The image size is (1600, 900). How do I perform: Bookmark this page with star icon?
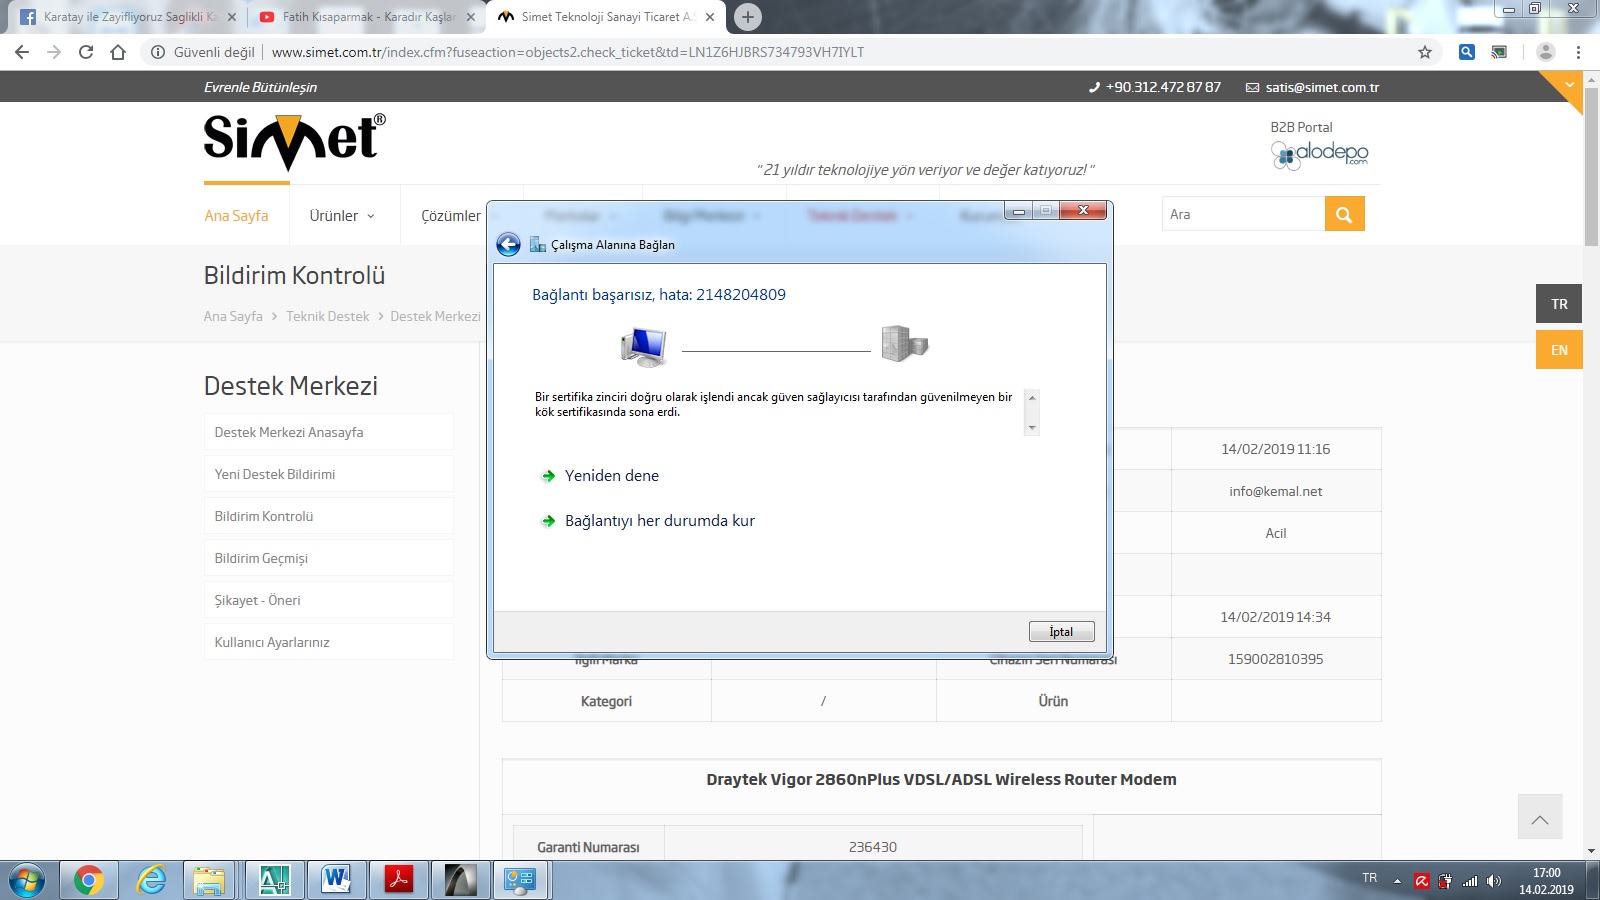(x=1425, y=52)
